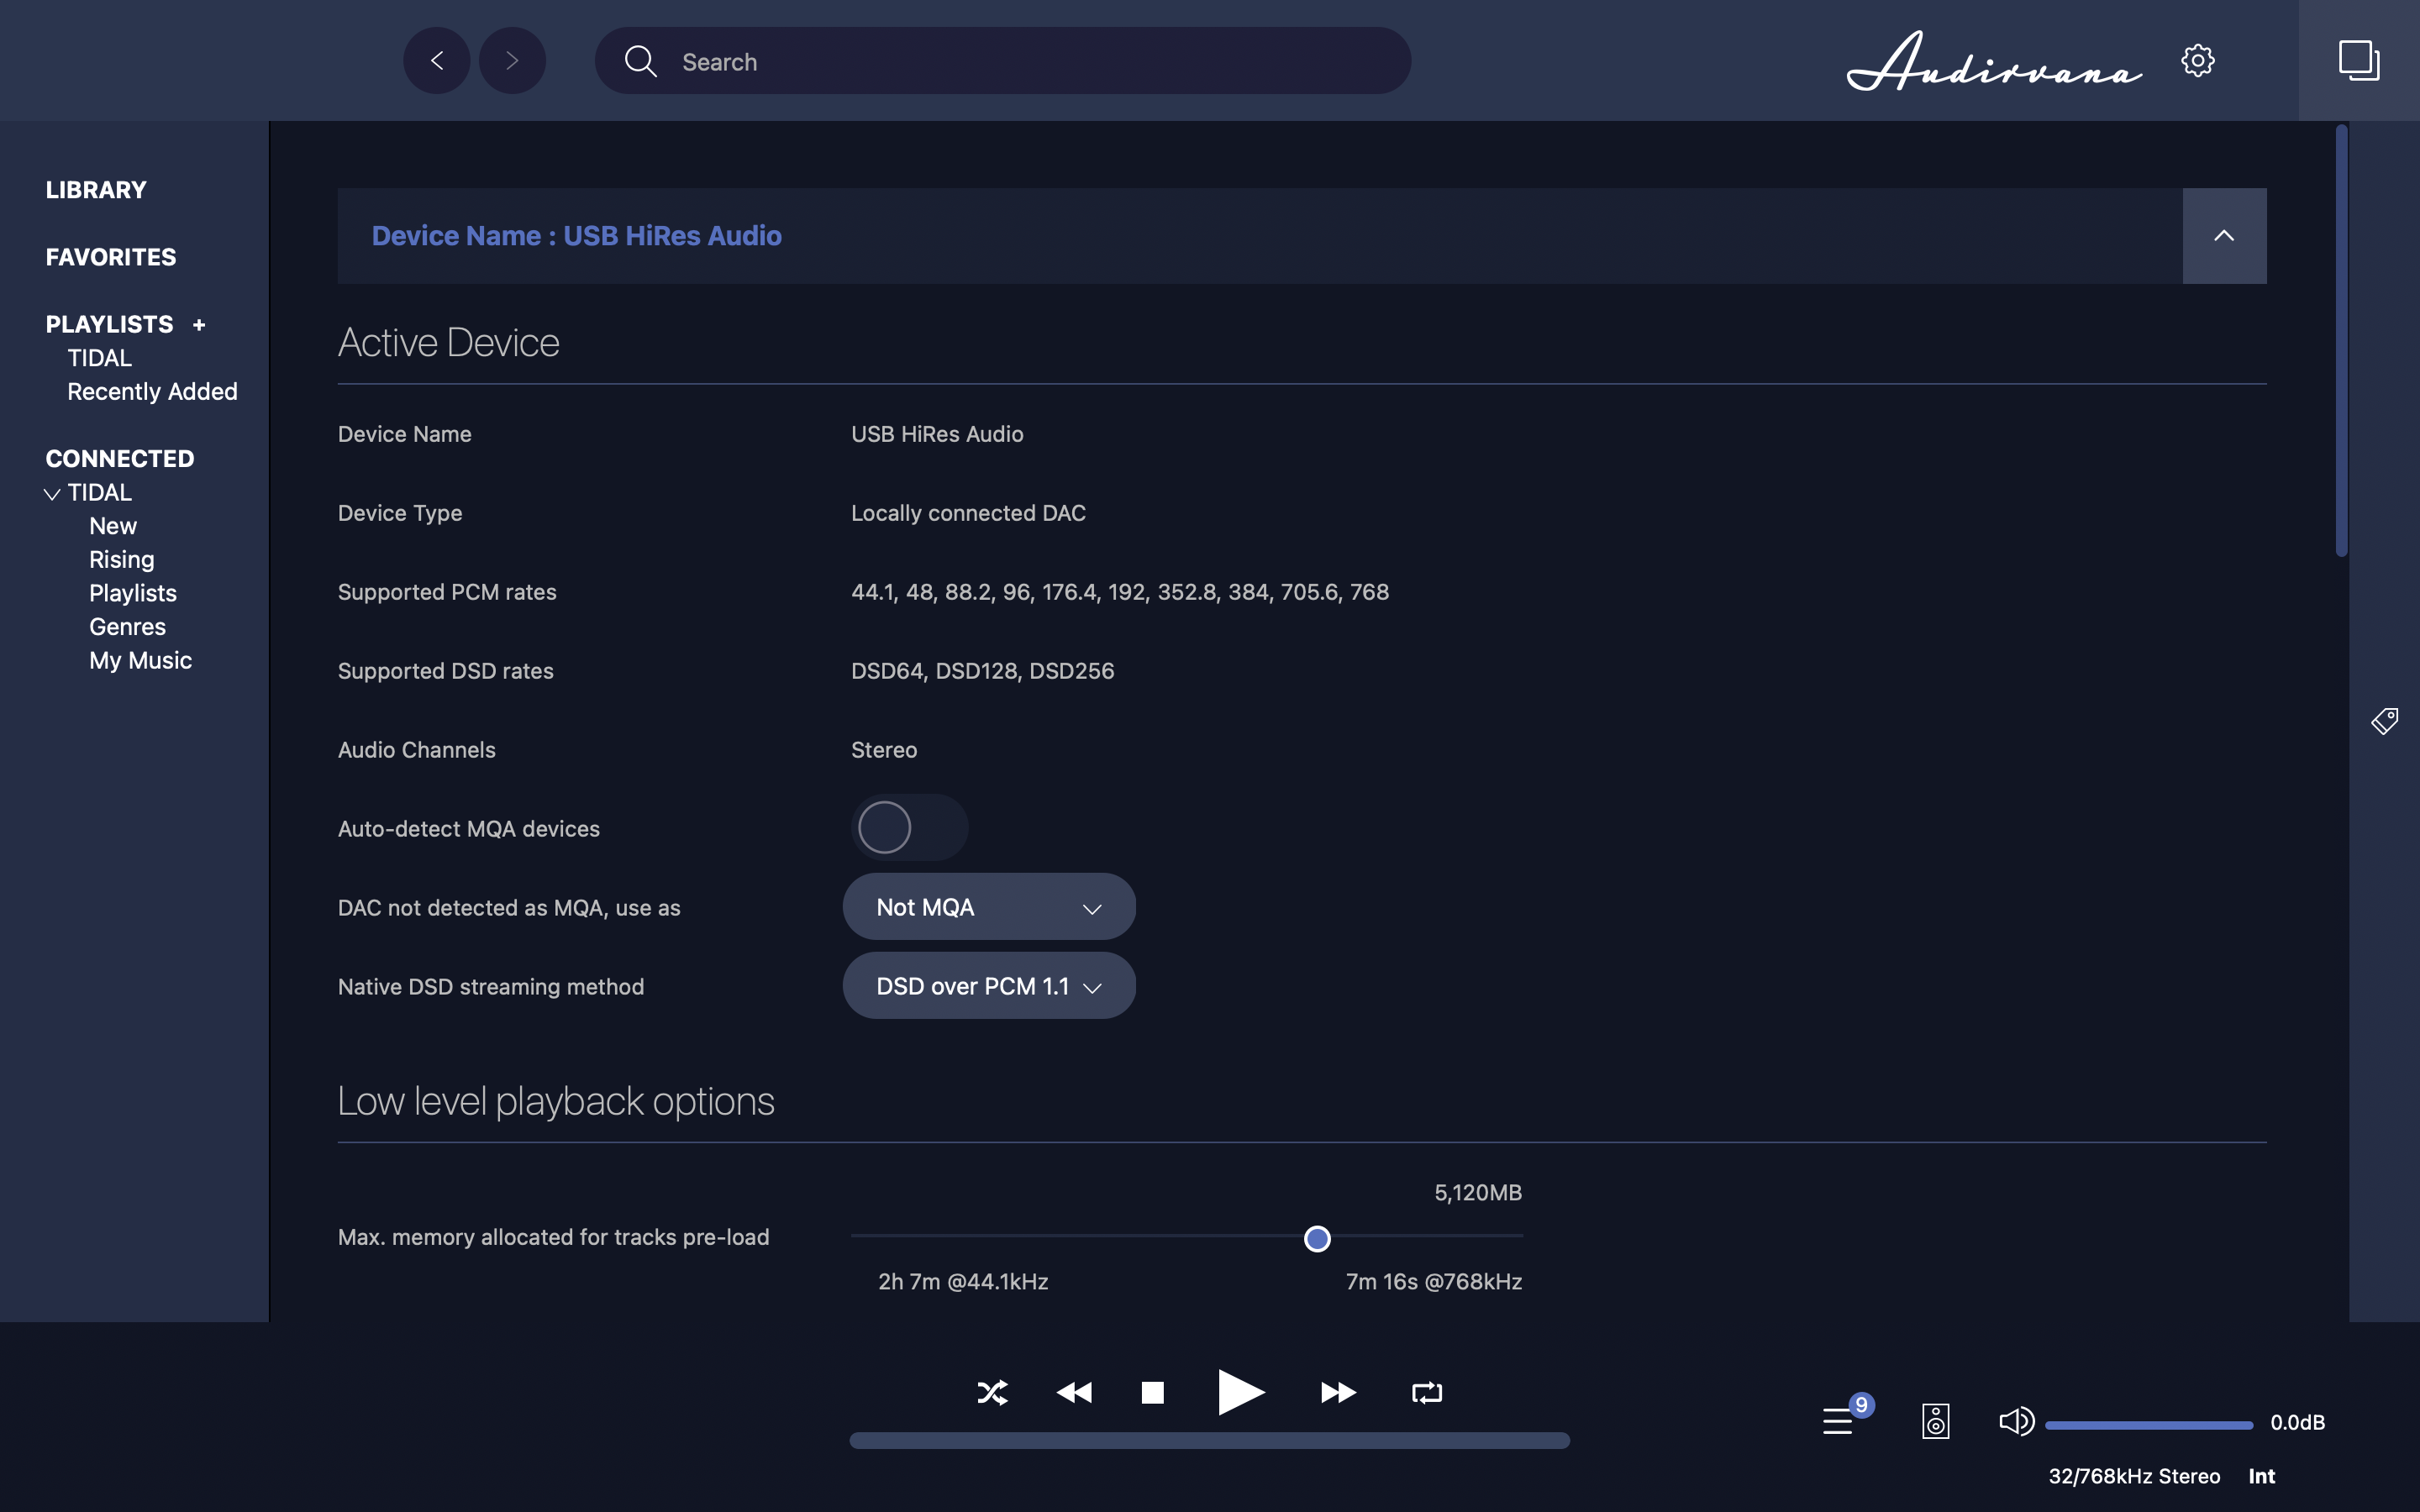Select Rising under TIDAL
The width and height of the screenshot is (2420, 1512).
[x=122, y=560]
